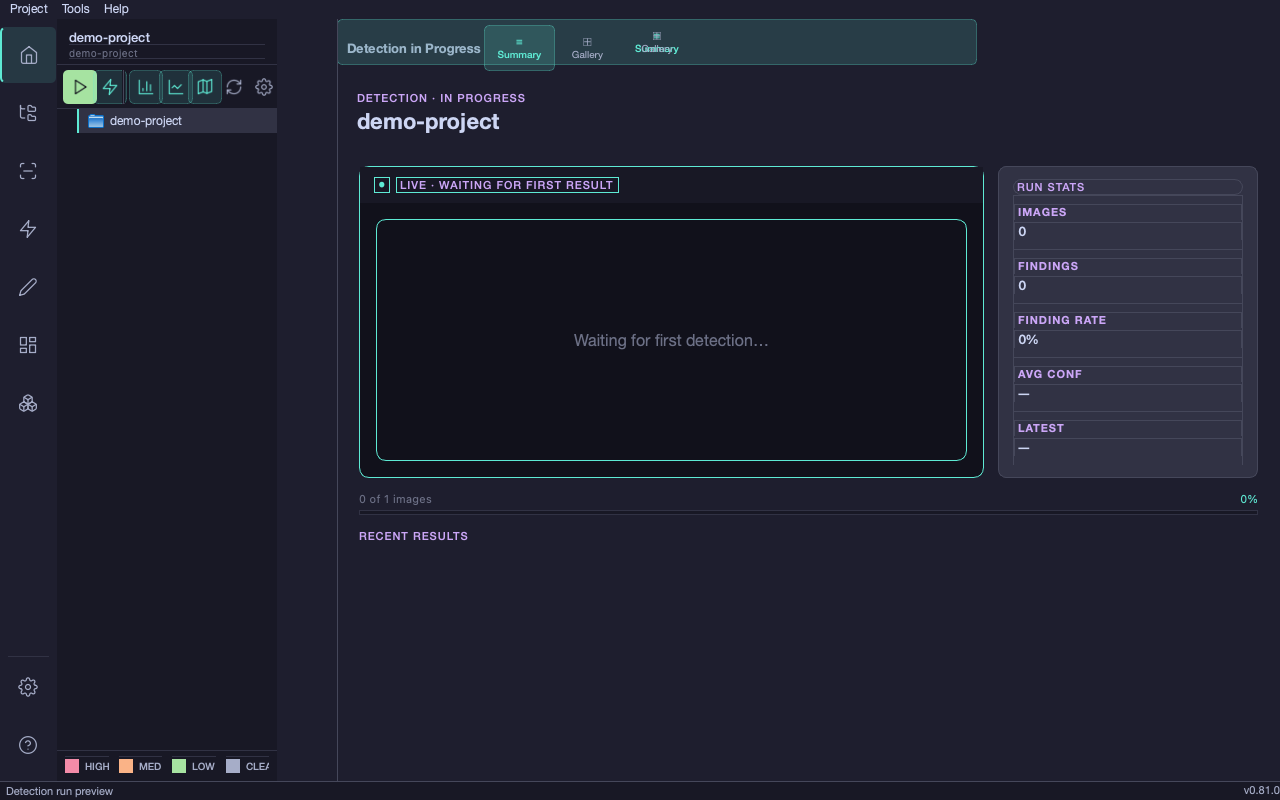Select demo-project tree row
1280x800 pixels.
(x=177, y=121)
